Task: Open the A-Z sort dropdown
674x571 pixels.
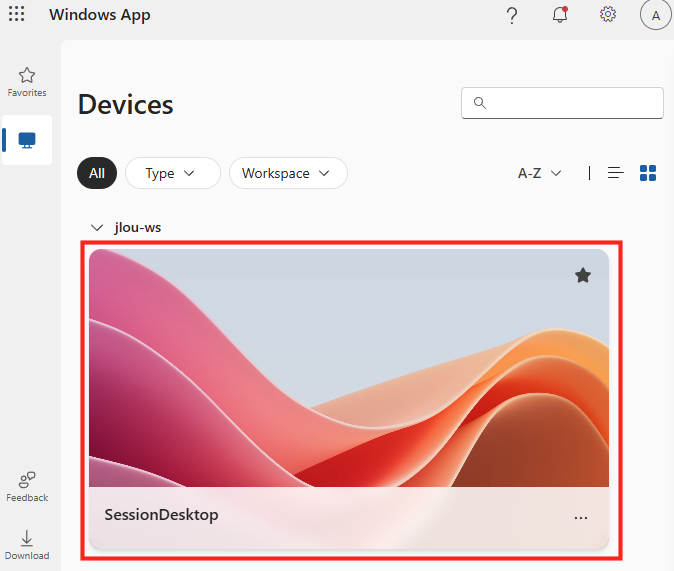Action: coord(539,173)
